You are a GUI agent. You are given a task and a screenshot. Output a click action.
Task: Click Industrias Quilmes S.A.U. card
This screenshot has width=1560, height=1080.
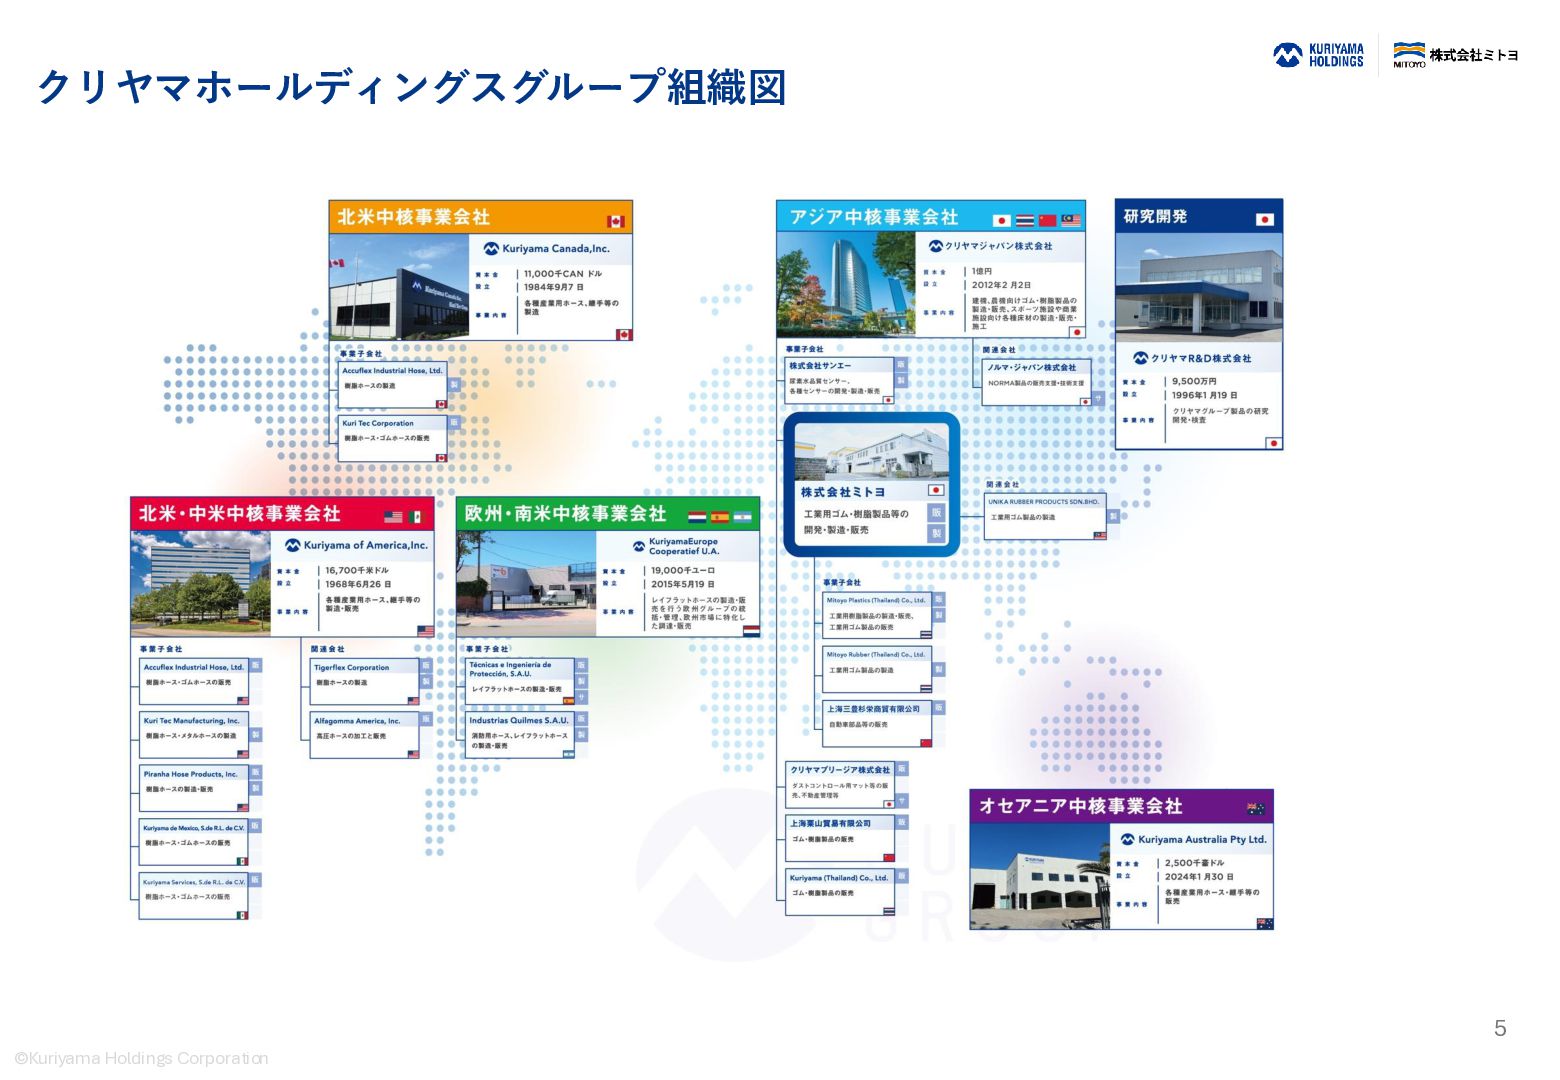(x=520, y=735)
